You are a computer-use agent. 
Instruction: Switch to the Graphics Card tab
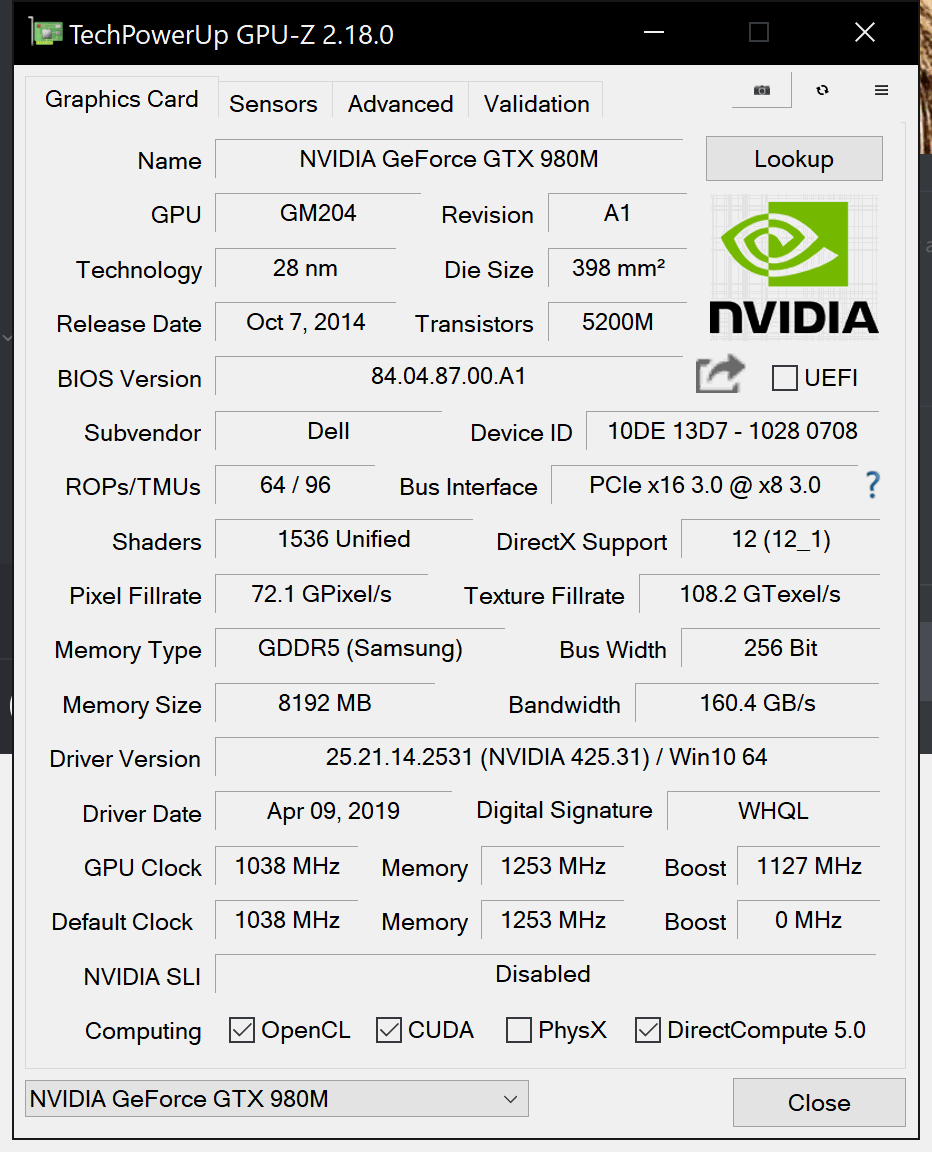click(x=122, y=99)
